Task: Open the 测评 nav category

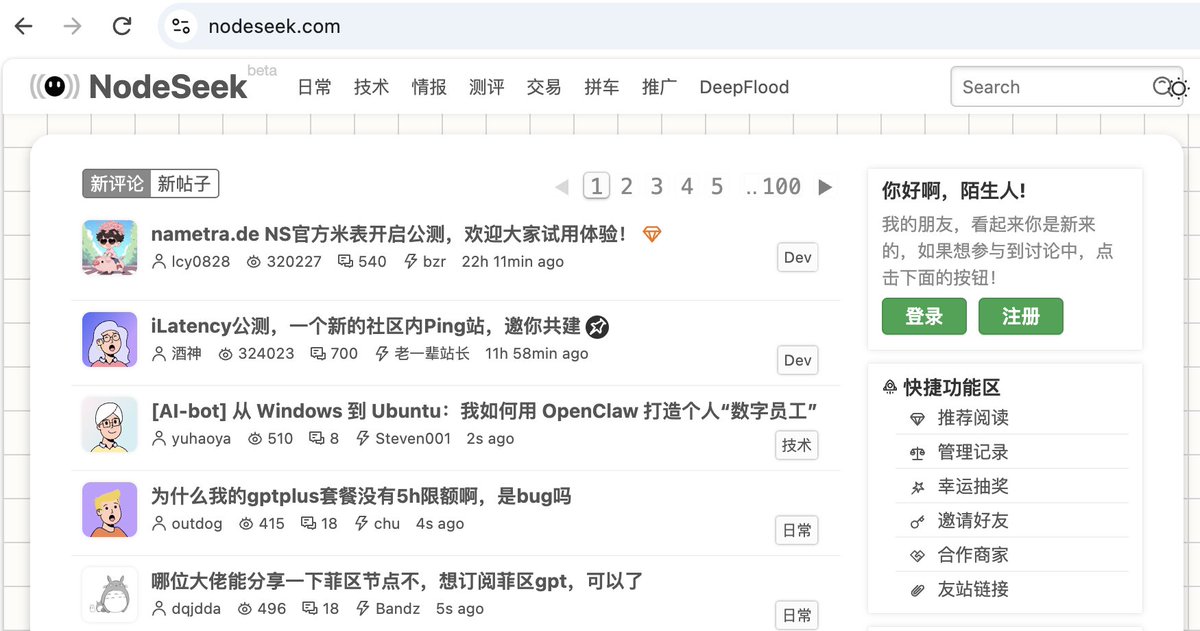Action: point(487,87)
